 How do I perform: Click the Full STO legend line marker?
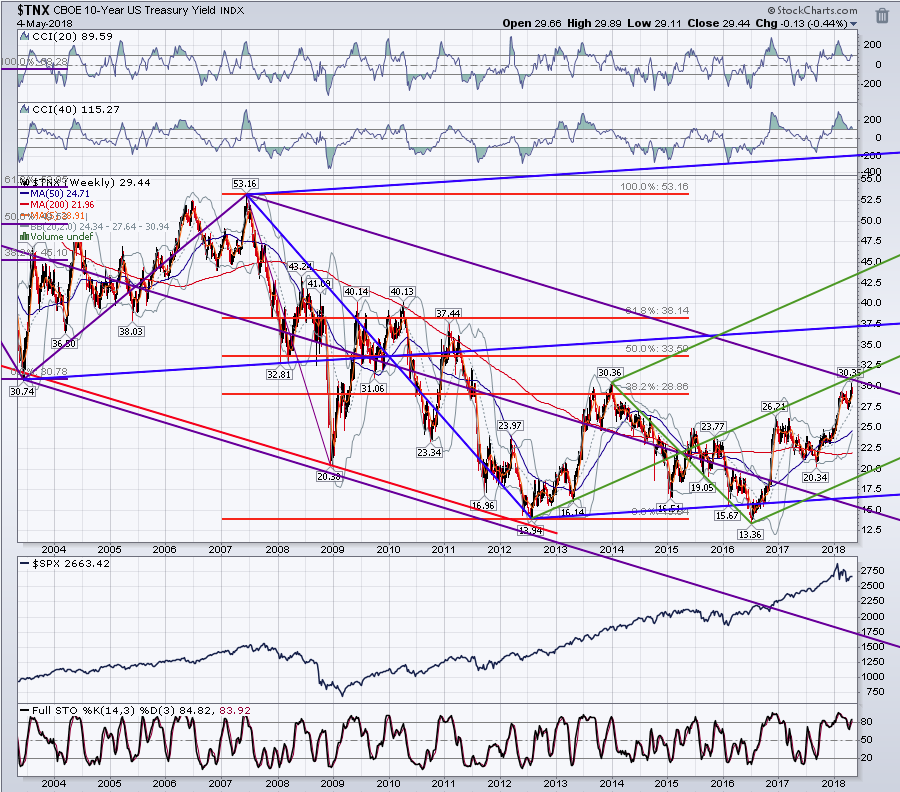click(25, 711)
